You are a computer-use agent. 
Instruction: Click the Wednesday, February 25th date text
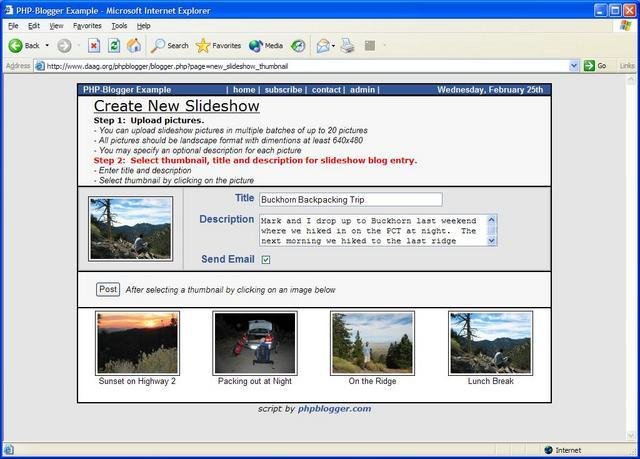490,90
